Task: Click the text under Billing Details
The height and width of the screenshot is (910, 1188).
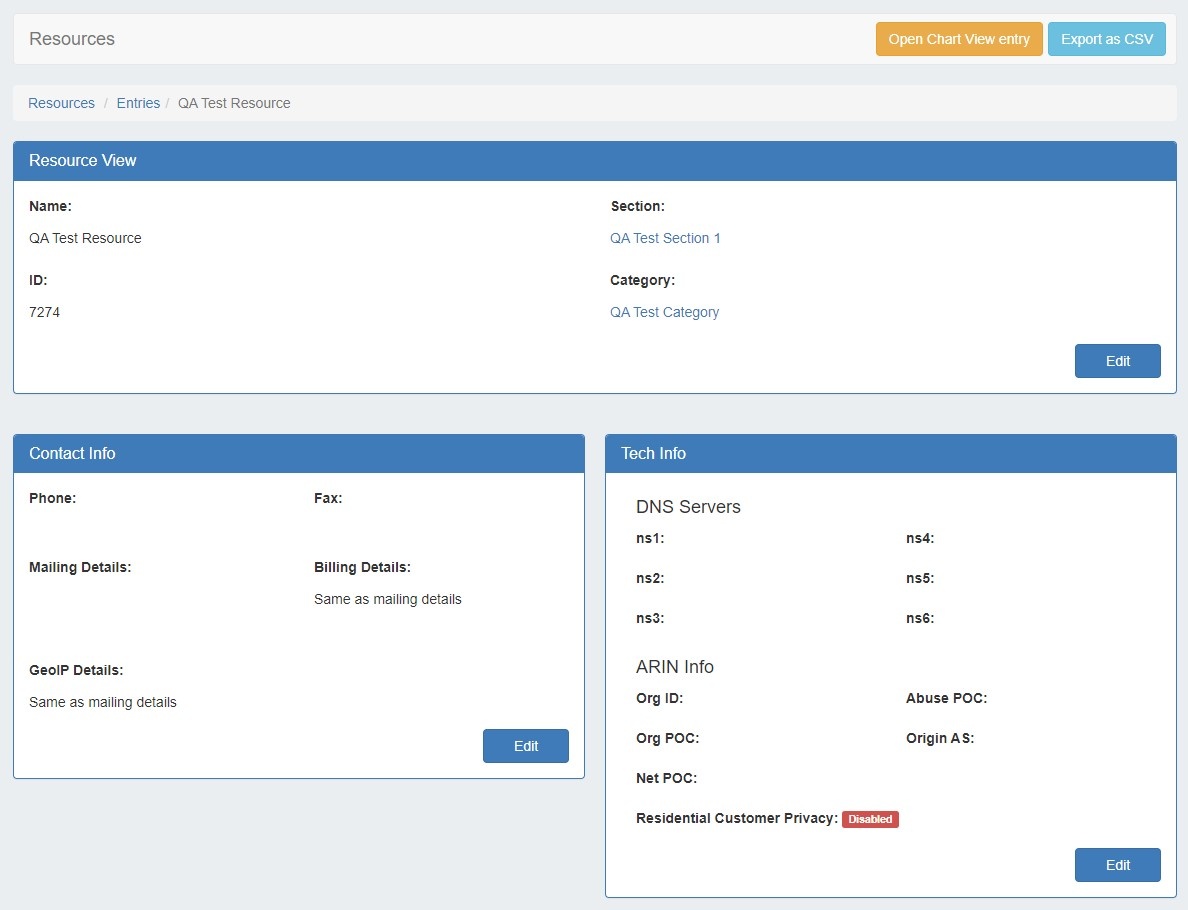Action: tap(387, 599)
